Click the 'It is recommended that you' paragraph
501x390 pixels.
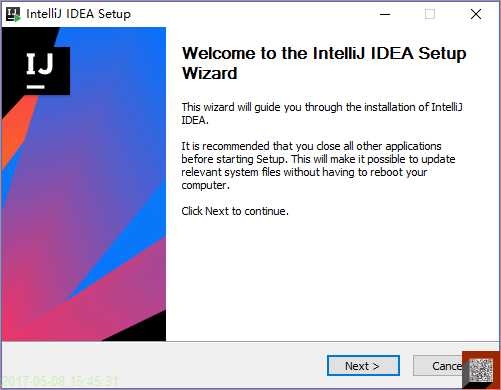(318, 166)
